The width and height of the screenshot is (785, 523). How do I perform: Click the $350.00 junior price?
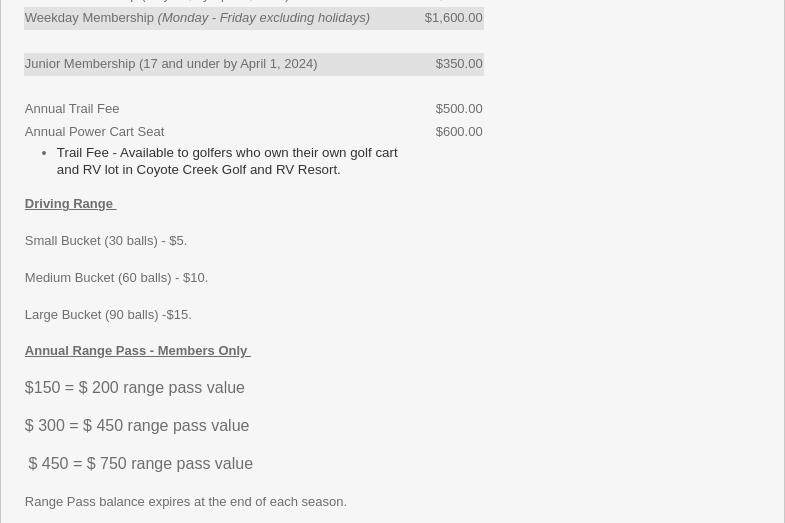(458, 63)
